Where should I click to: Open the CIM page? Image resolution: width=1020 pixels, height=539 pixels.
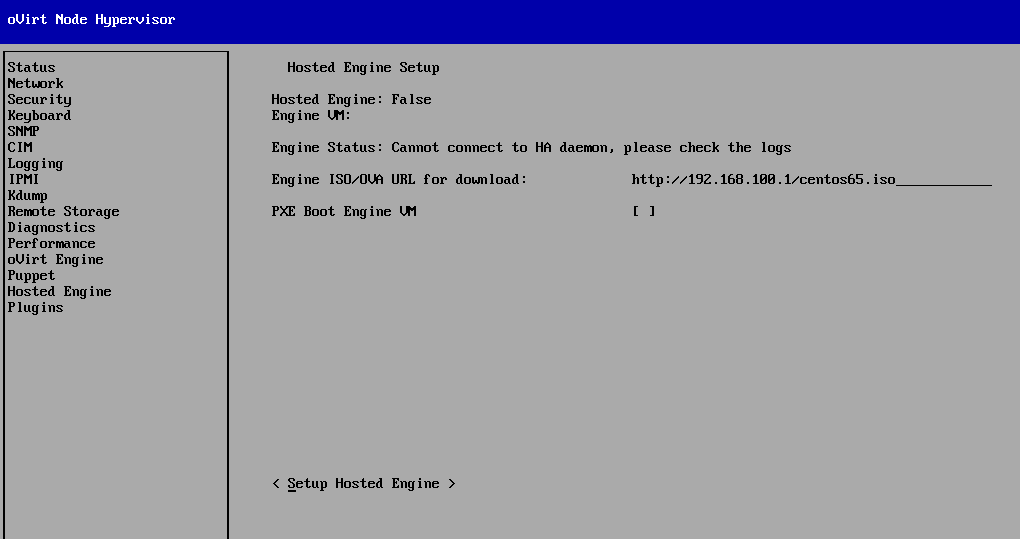click(20, 148)
